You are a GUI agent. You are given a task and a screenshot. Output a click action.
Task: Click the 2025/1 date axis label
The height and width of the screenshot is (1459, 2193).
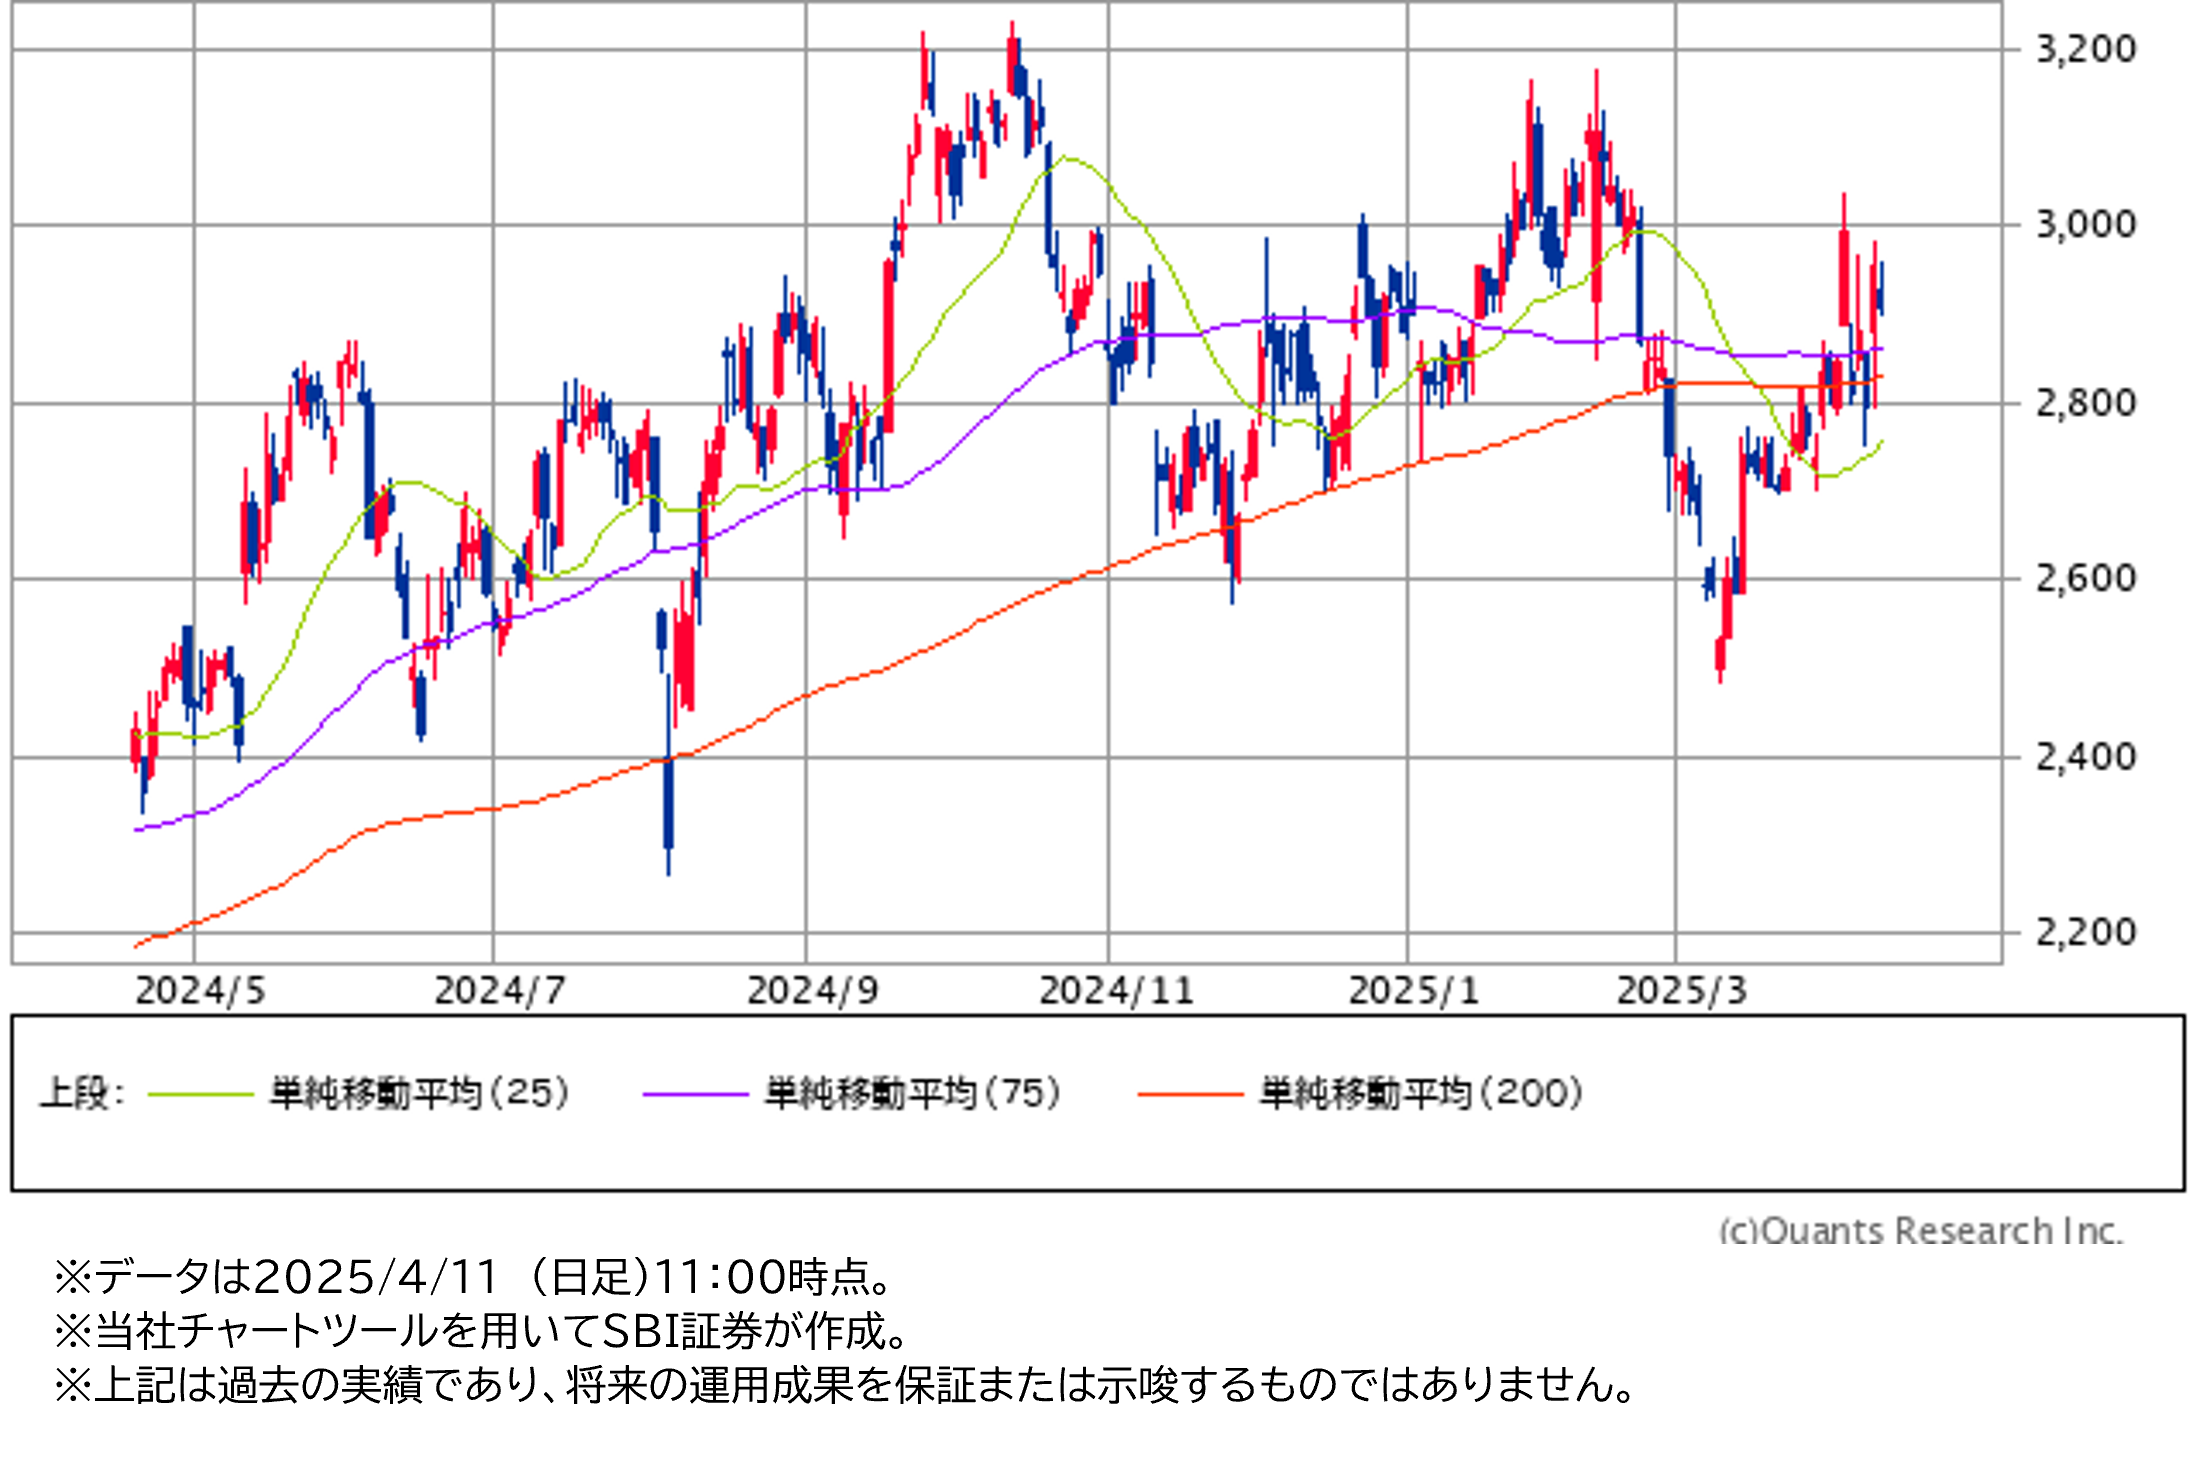coord(1413,991)
